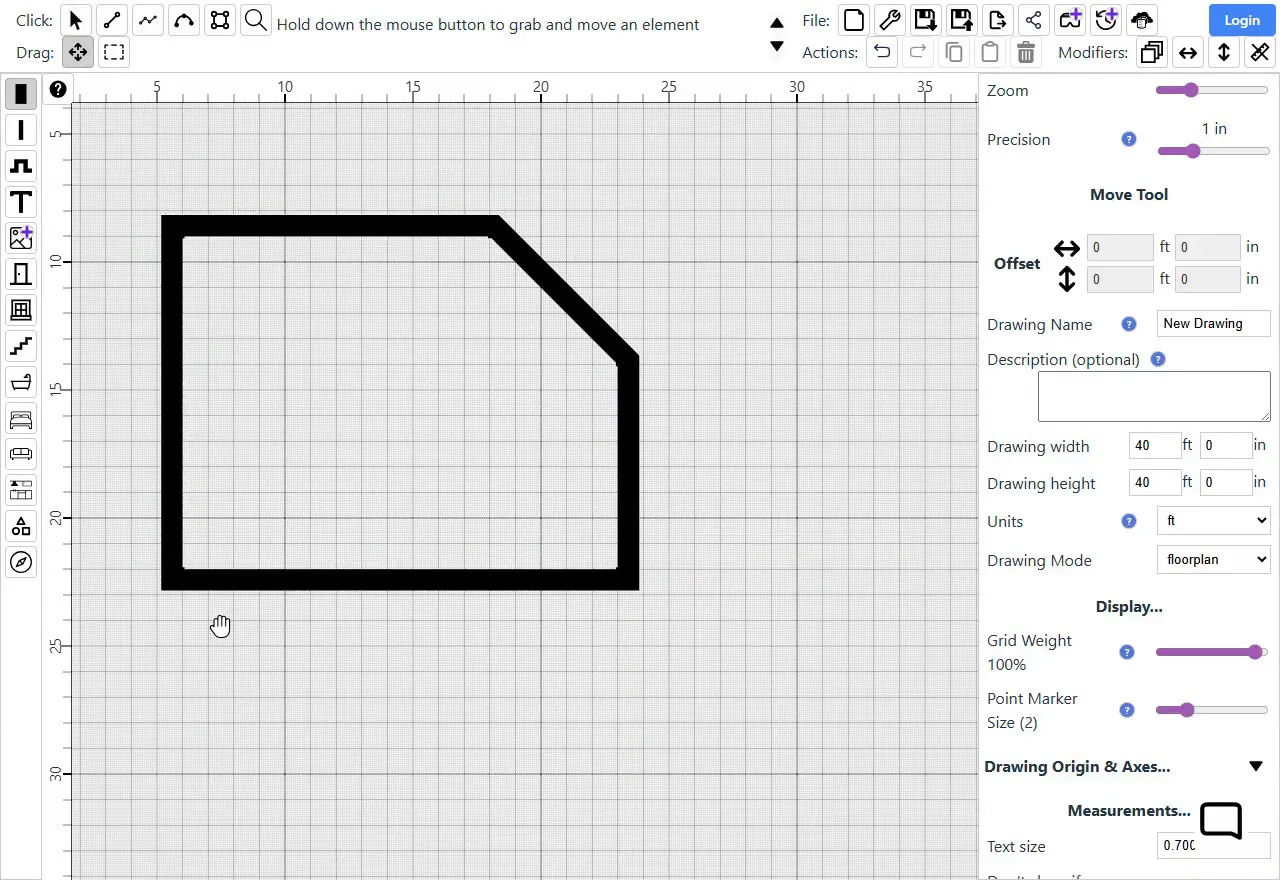
Task: Flip horizontally with the modifier arrow
Action: point(1188,52)
